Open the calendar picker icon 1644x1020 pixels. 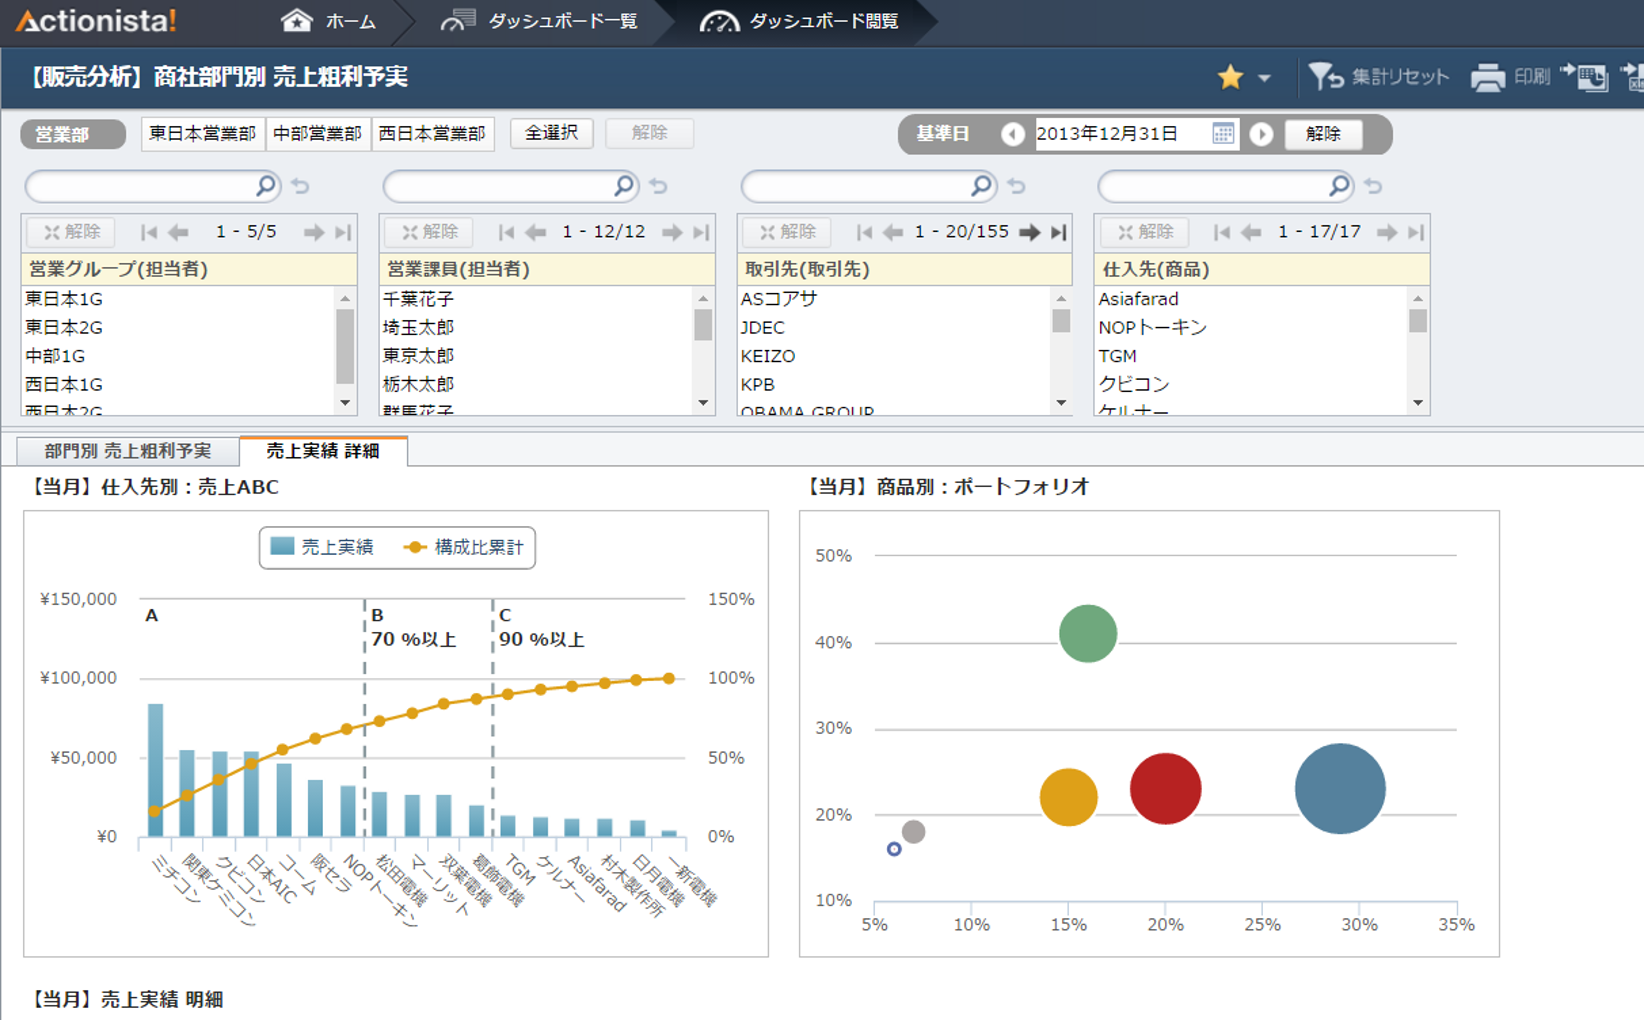point(1222,134)
